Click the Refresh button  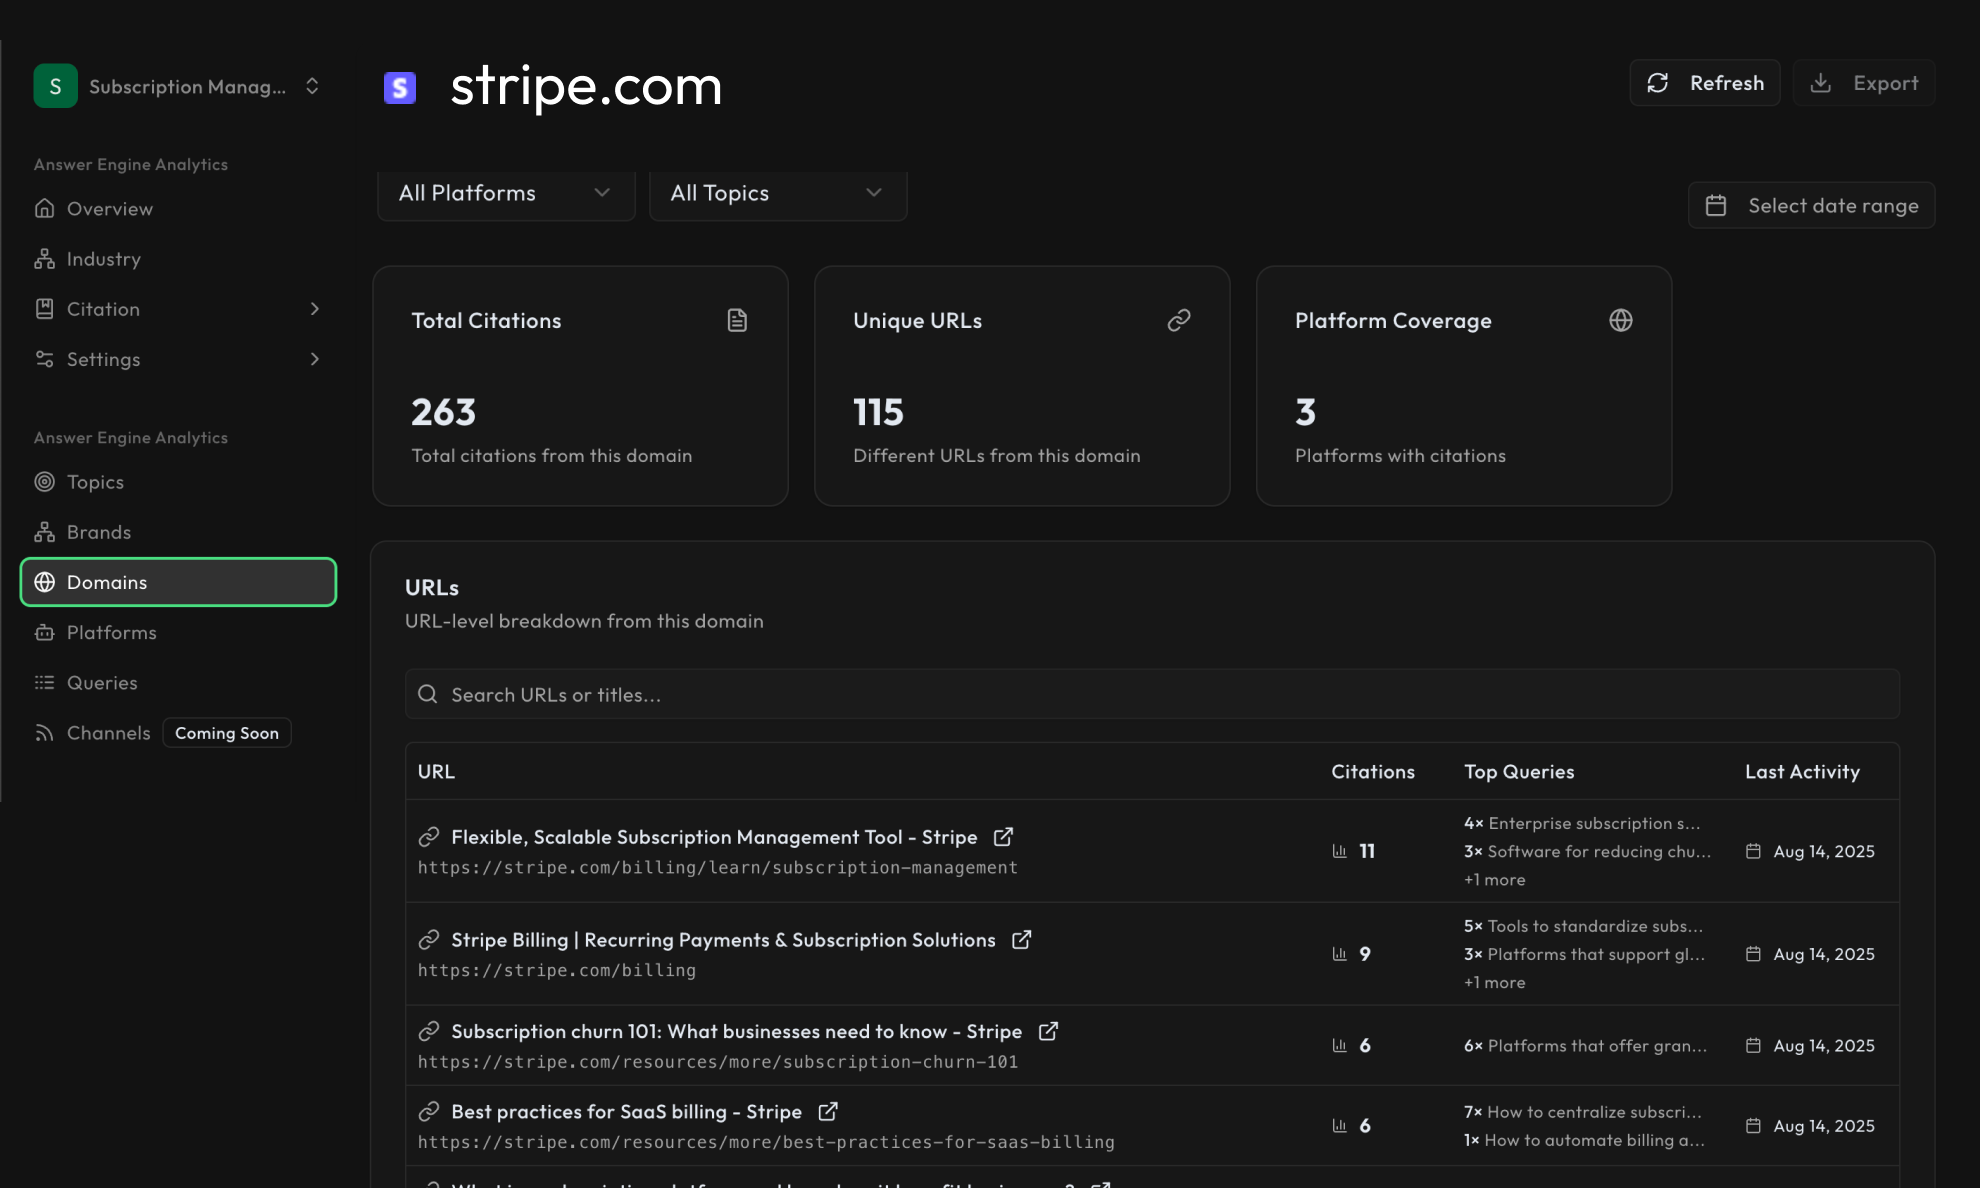click(1705, 83)
